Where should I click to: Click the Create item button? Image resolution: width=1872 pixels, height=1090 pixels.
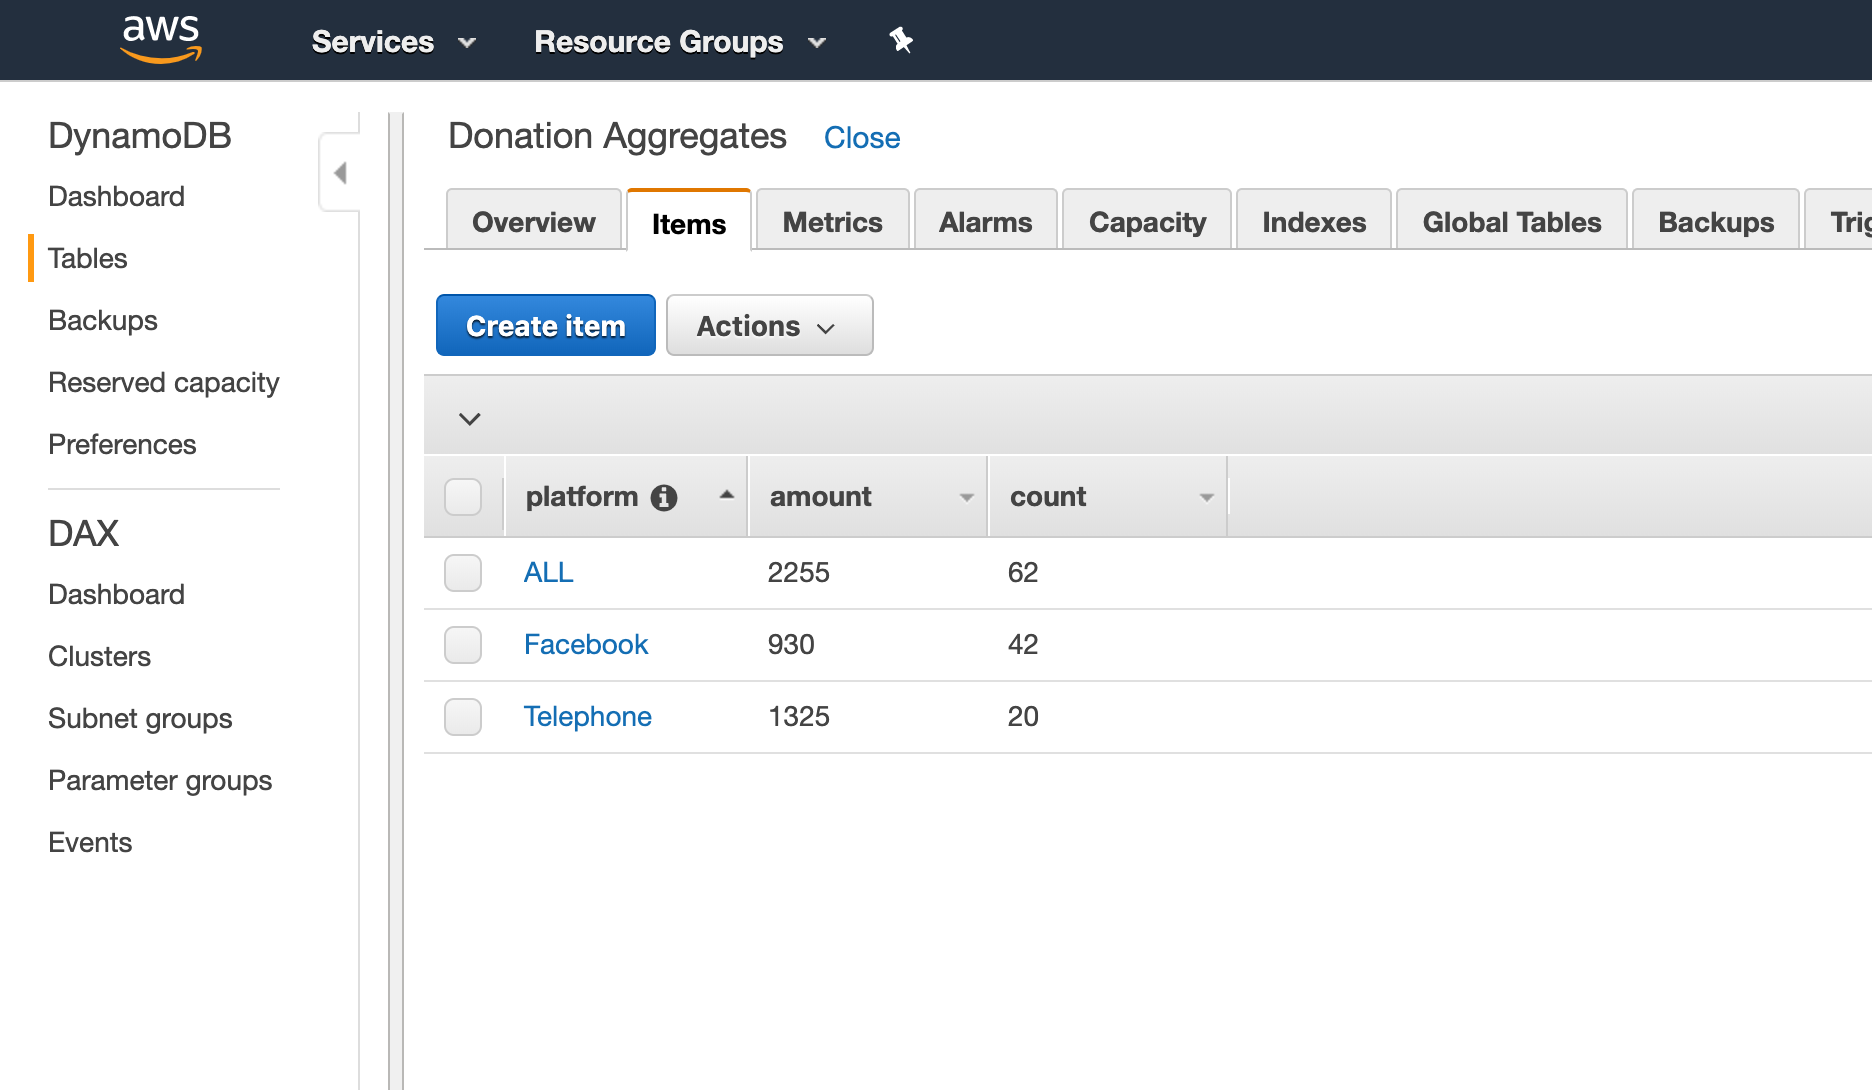point(546,325)
